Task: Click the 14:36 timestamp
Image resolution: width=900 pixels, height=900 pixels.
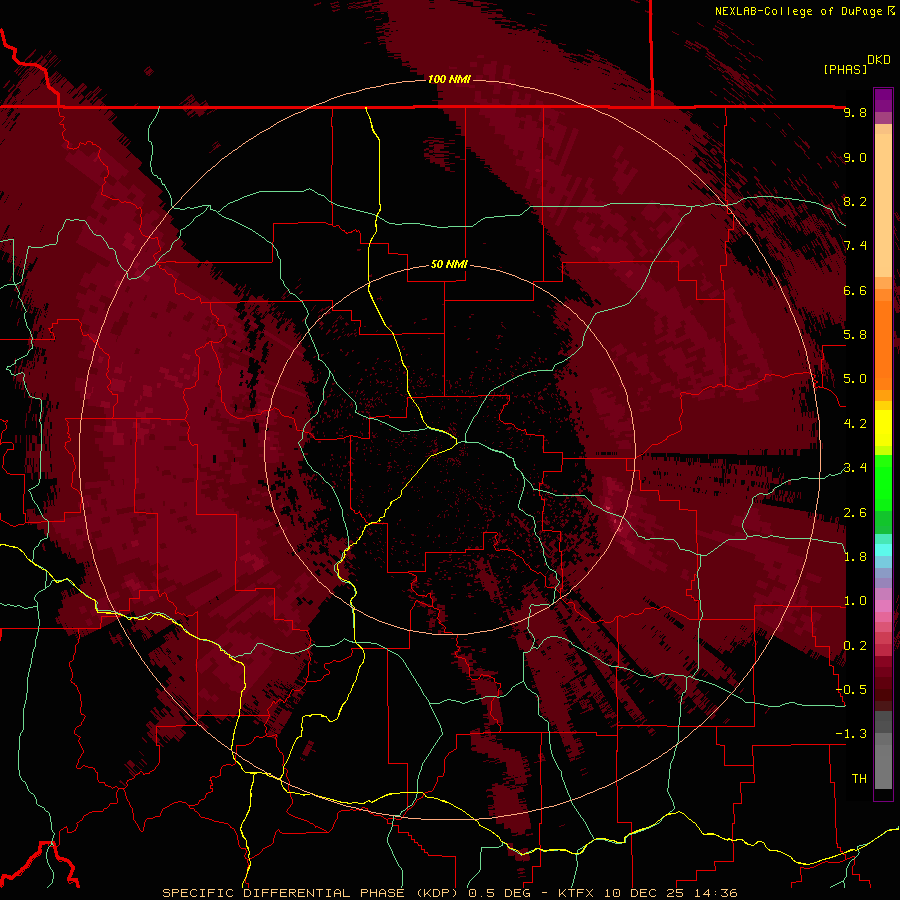Action: (714, 893)
